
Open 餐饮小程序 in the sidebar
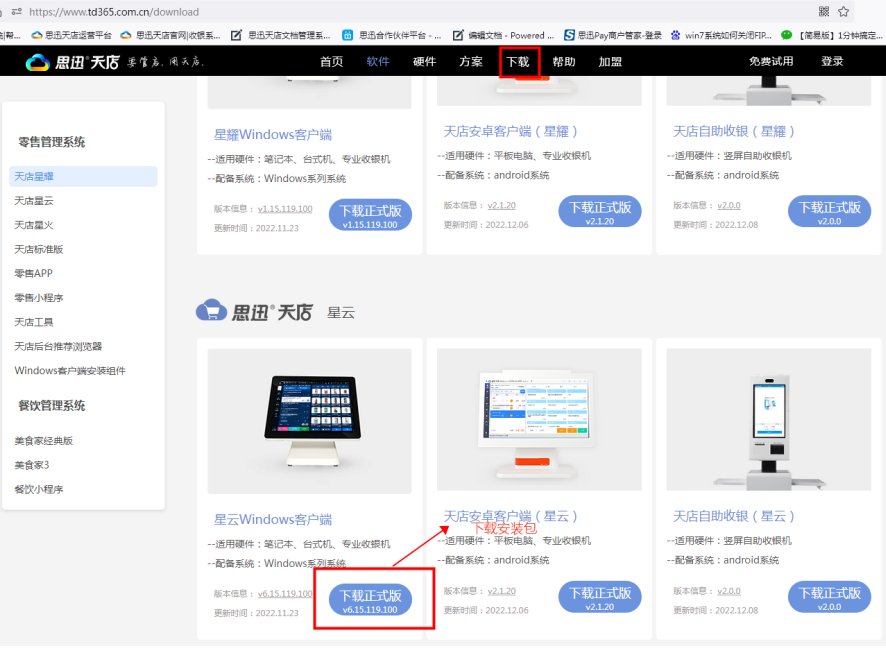point(39,489)
